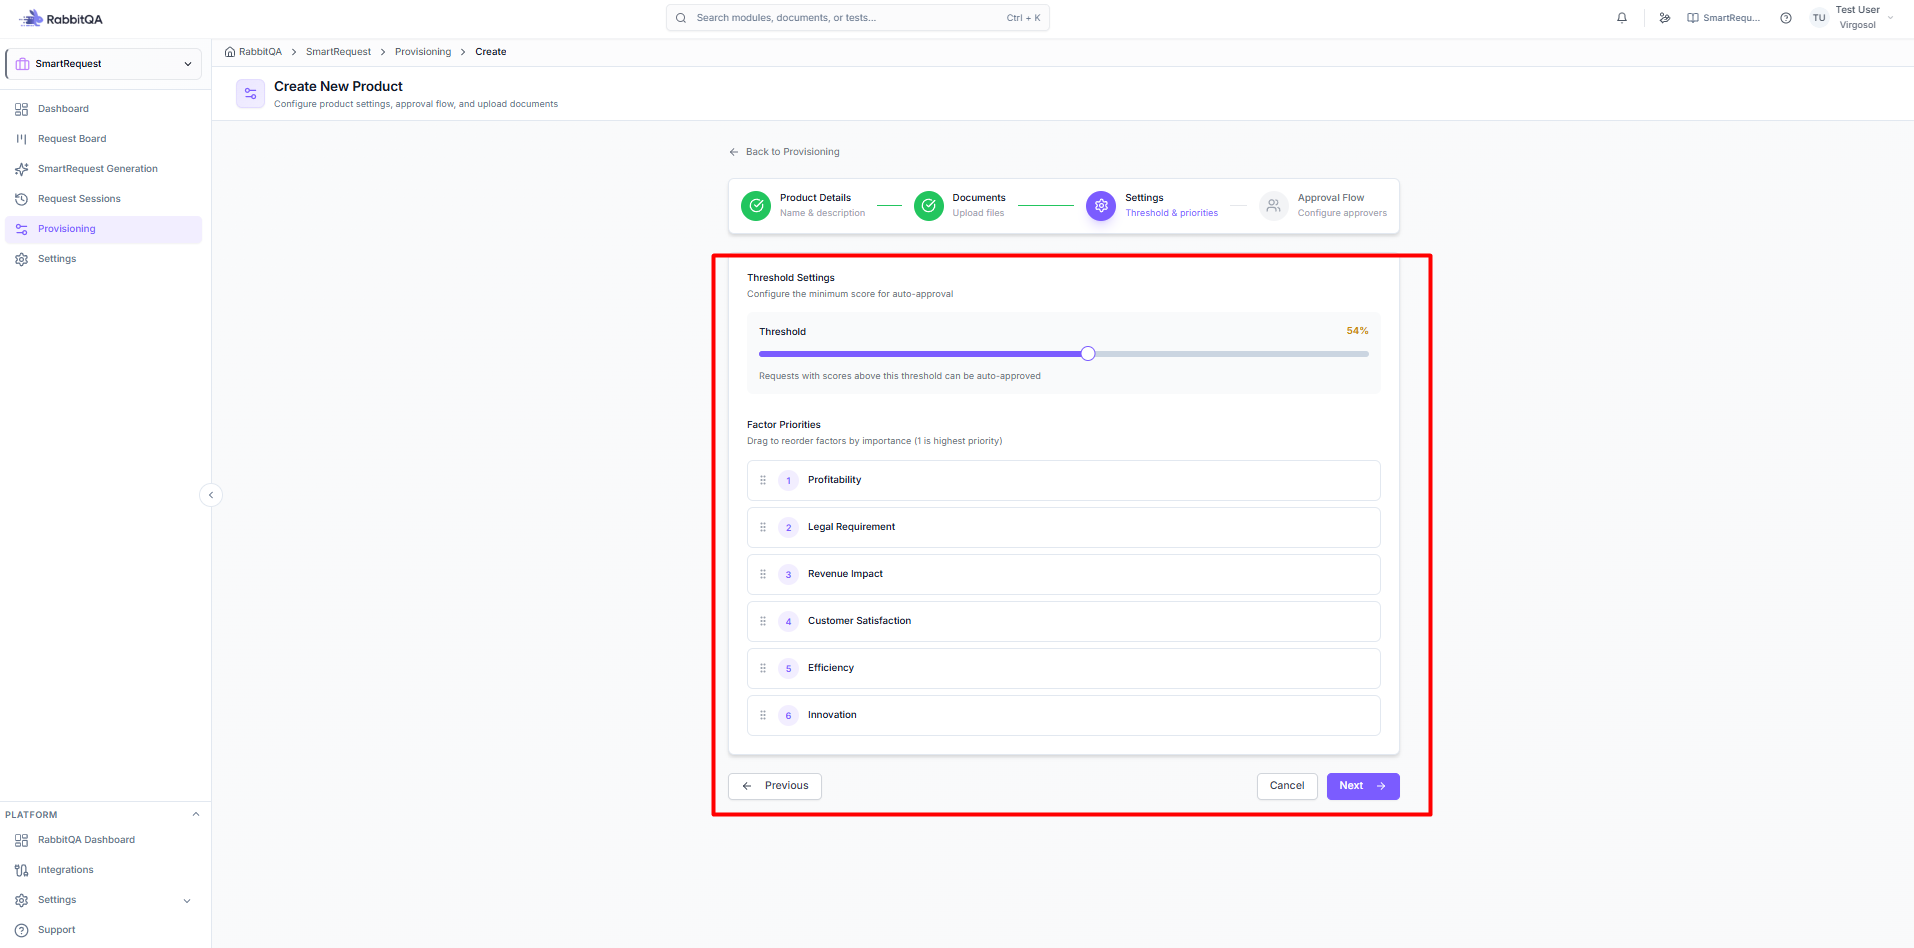Grab the Legal Requirement drag handle
Screen dimensions: 1914x948
pyautogui.click(x=763, y=527)
